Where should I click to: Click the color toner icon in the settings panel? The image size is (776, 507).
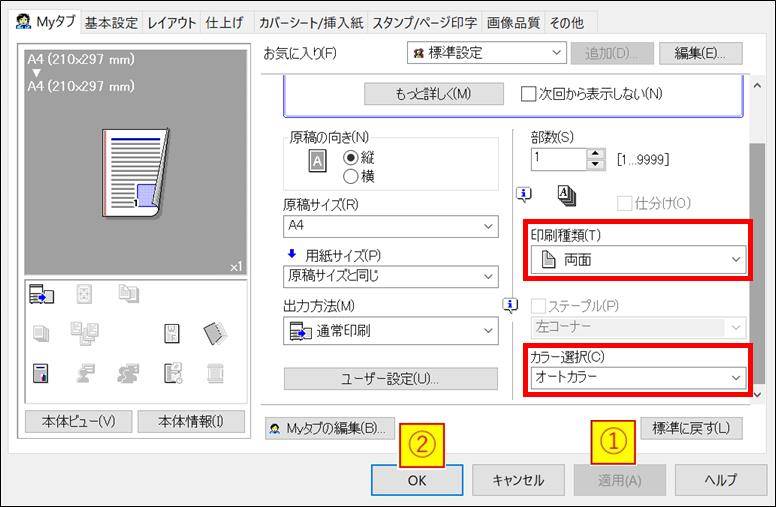click(41, 373)
